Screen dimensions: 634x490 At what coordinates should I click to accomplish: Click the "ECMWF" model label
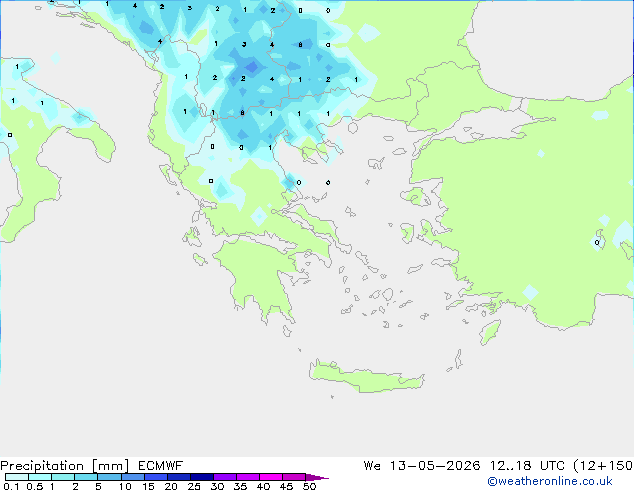[161, 466]
